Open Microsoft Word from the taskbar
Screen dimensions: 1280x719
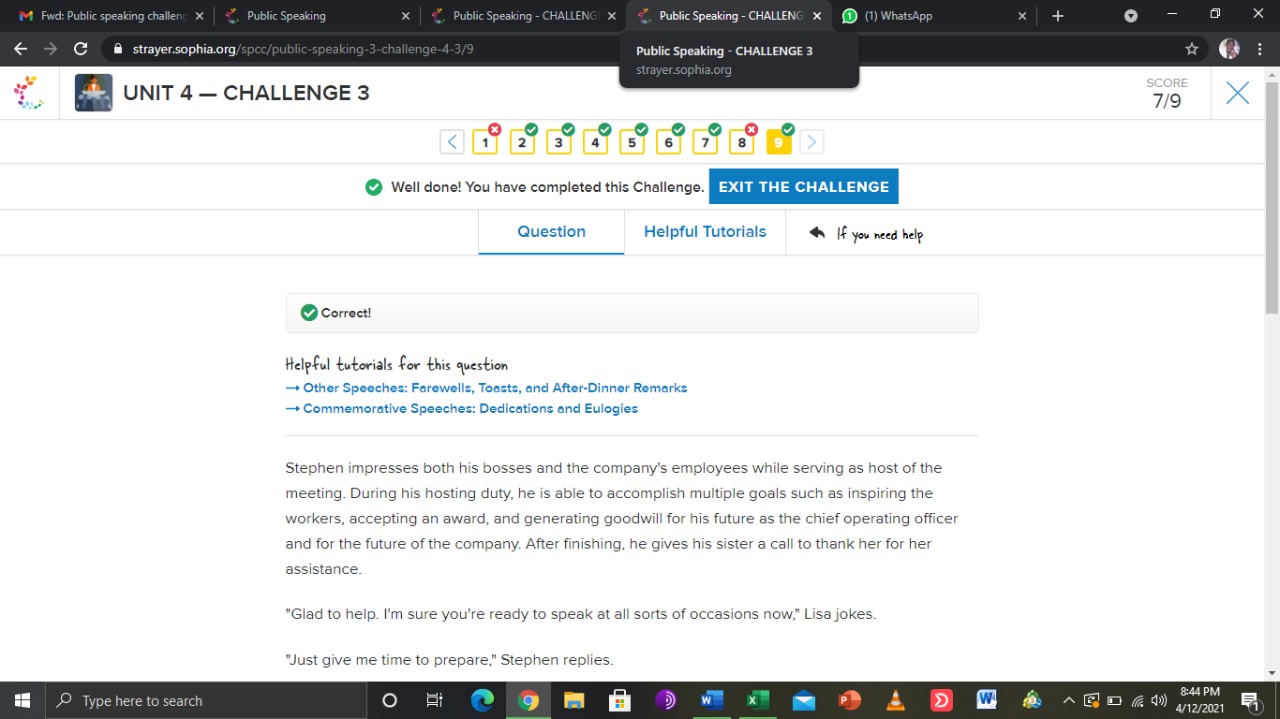711,700
